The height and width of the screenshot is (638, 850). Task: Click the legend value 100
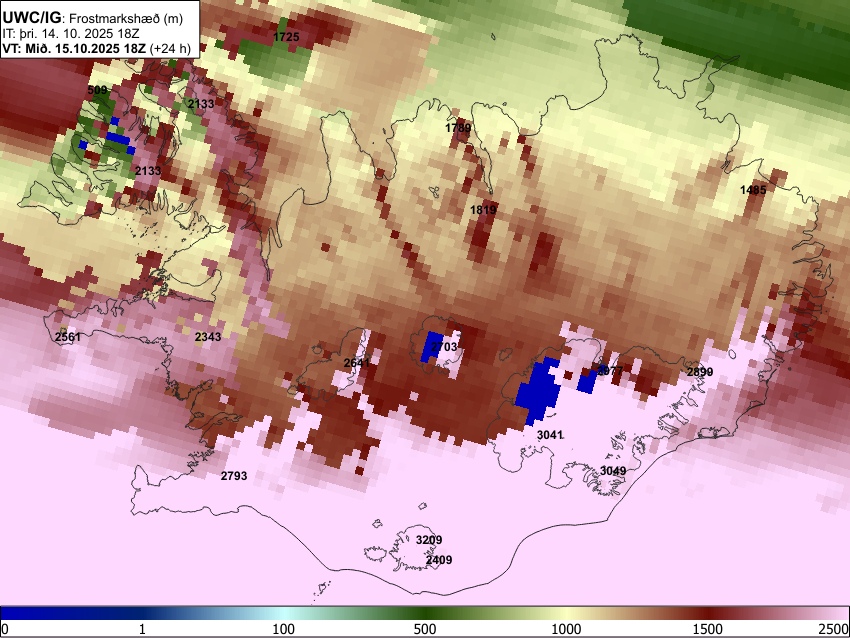pyautogui.click(x=284, y=629)
